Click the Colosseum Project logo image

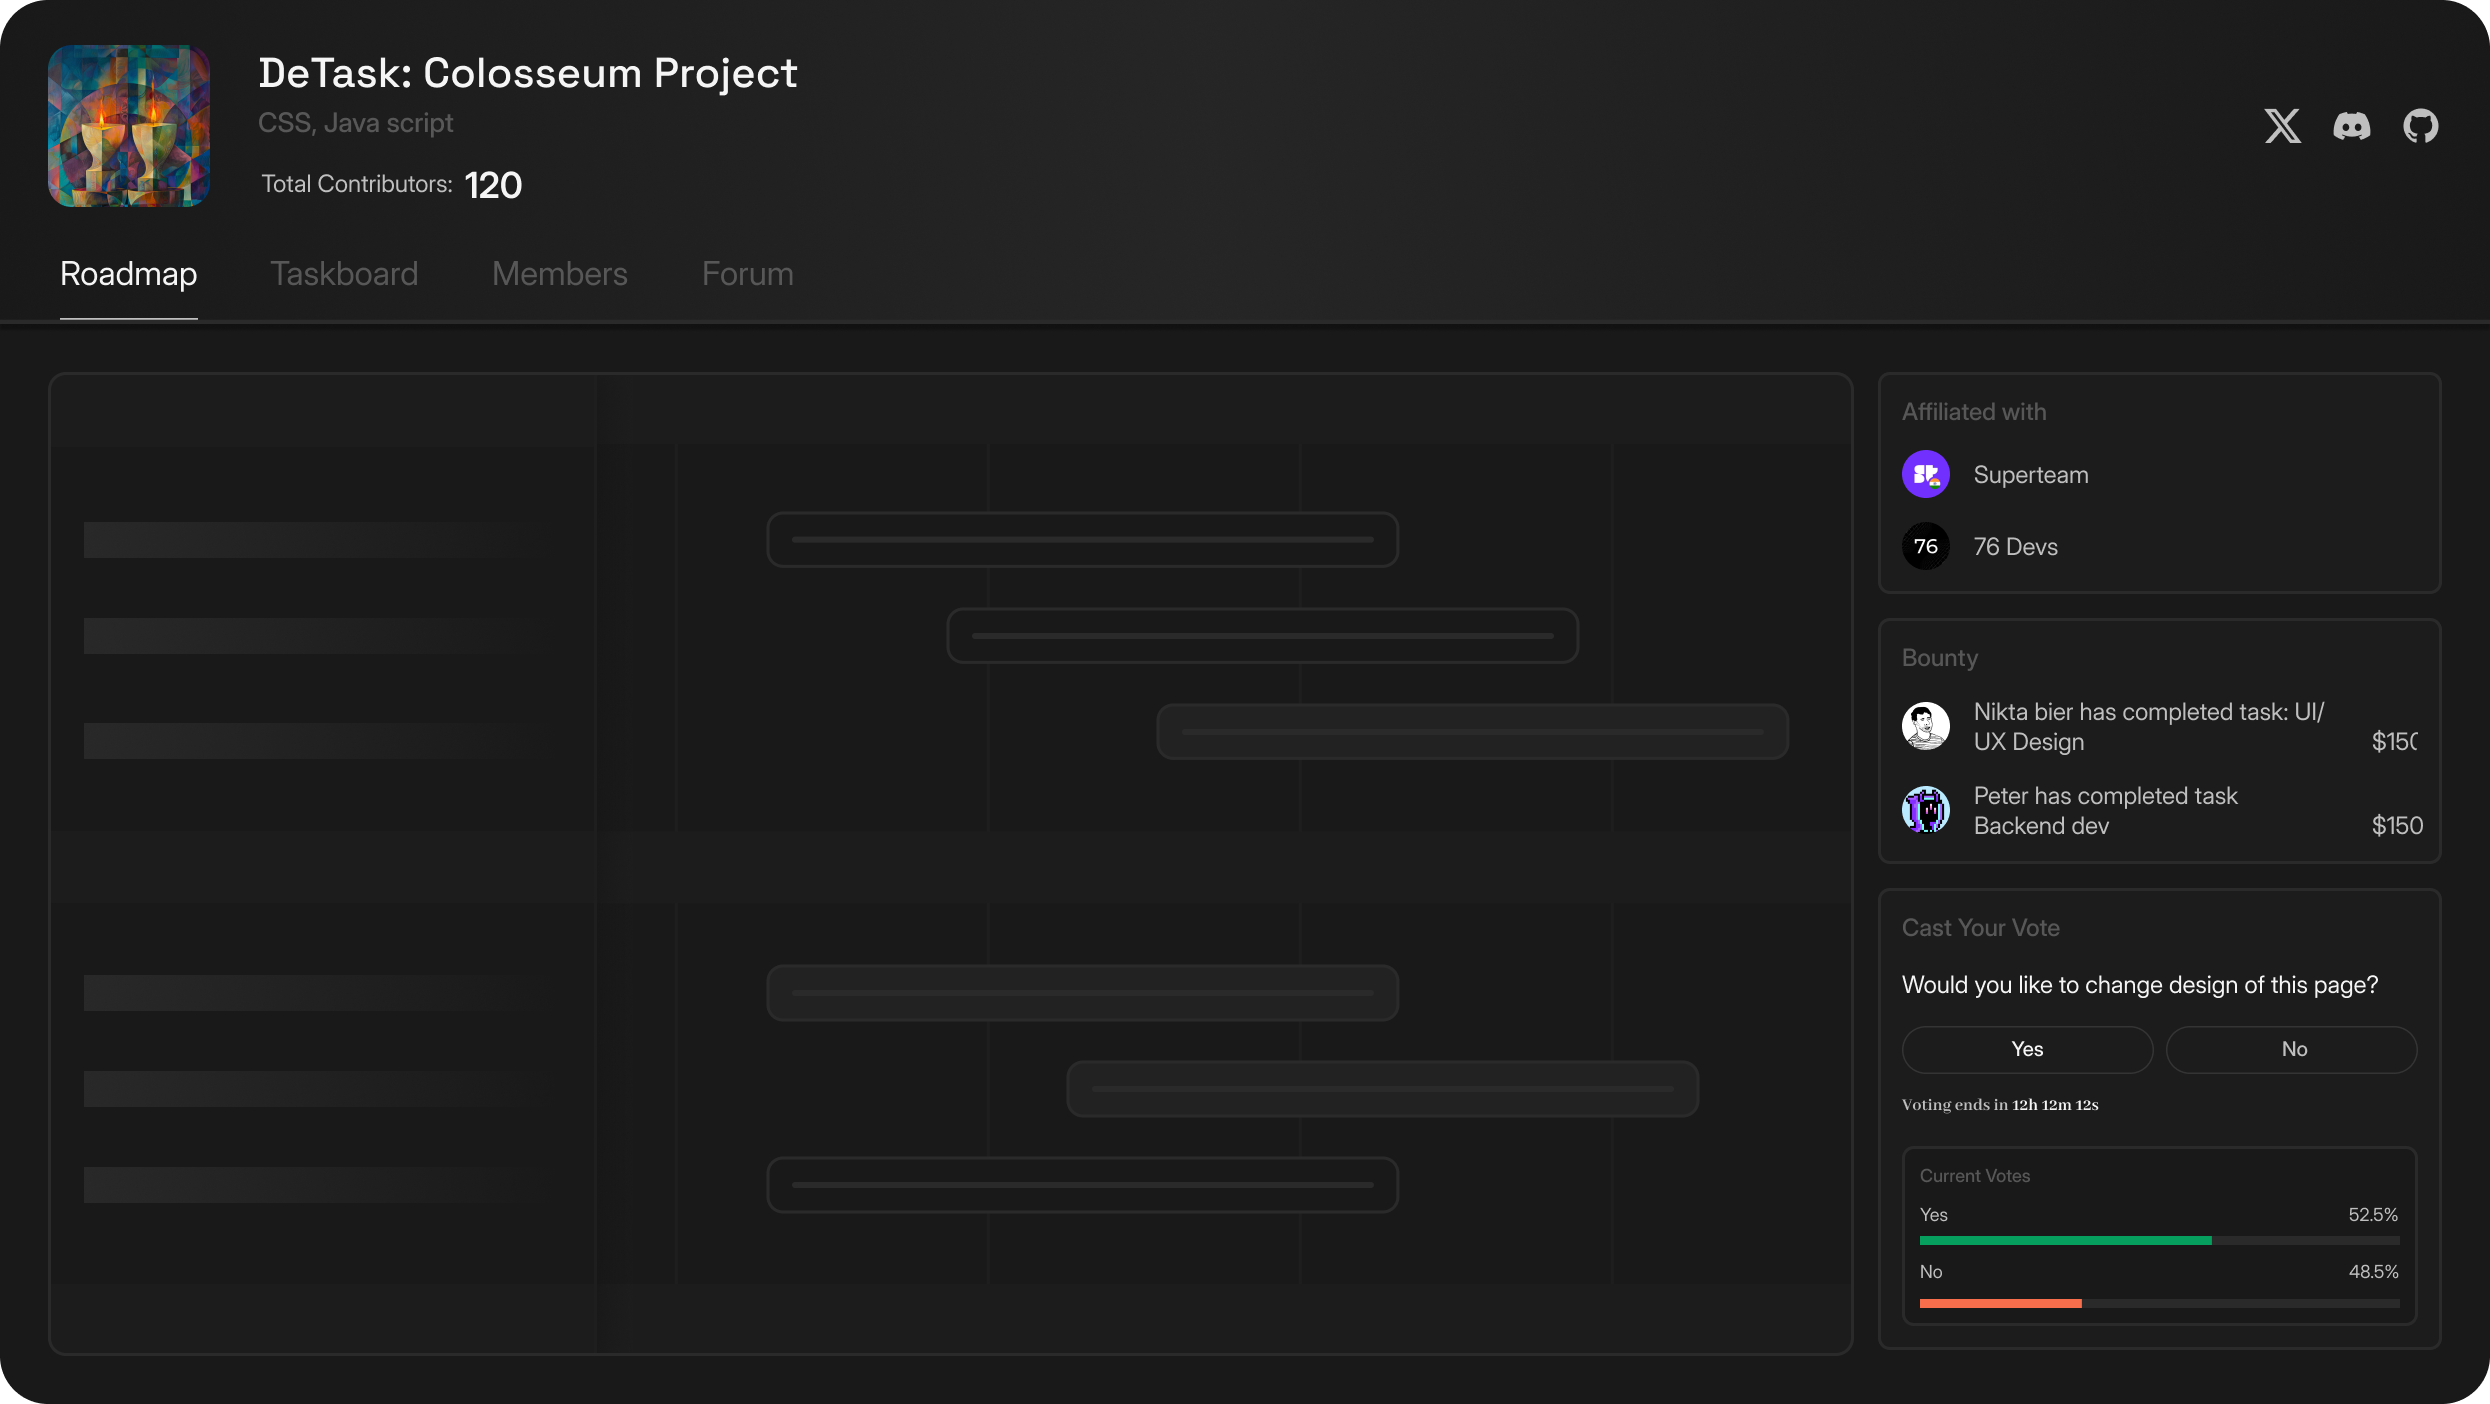[129, 126]
